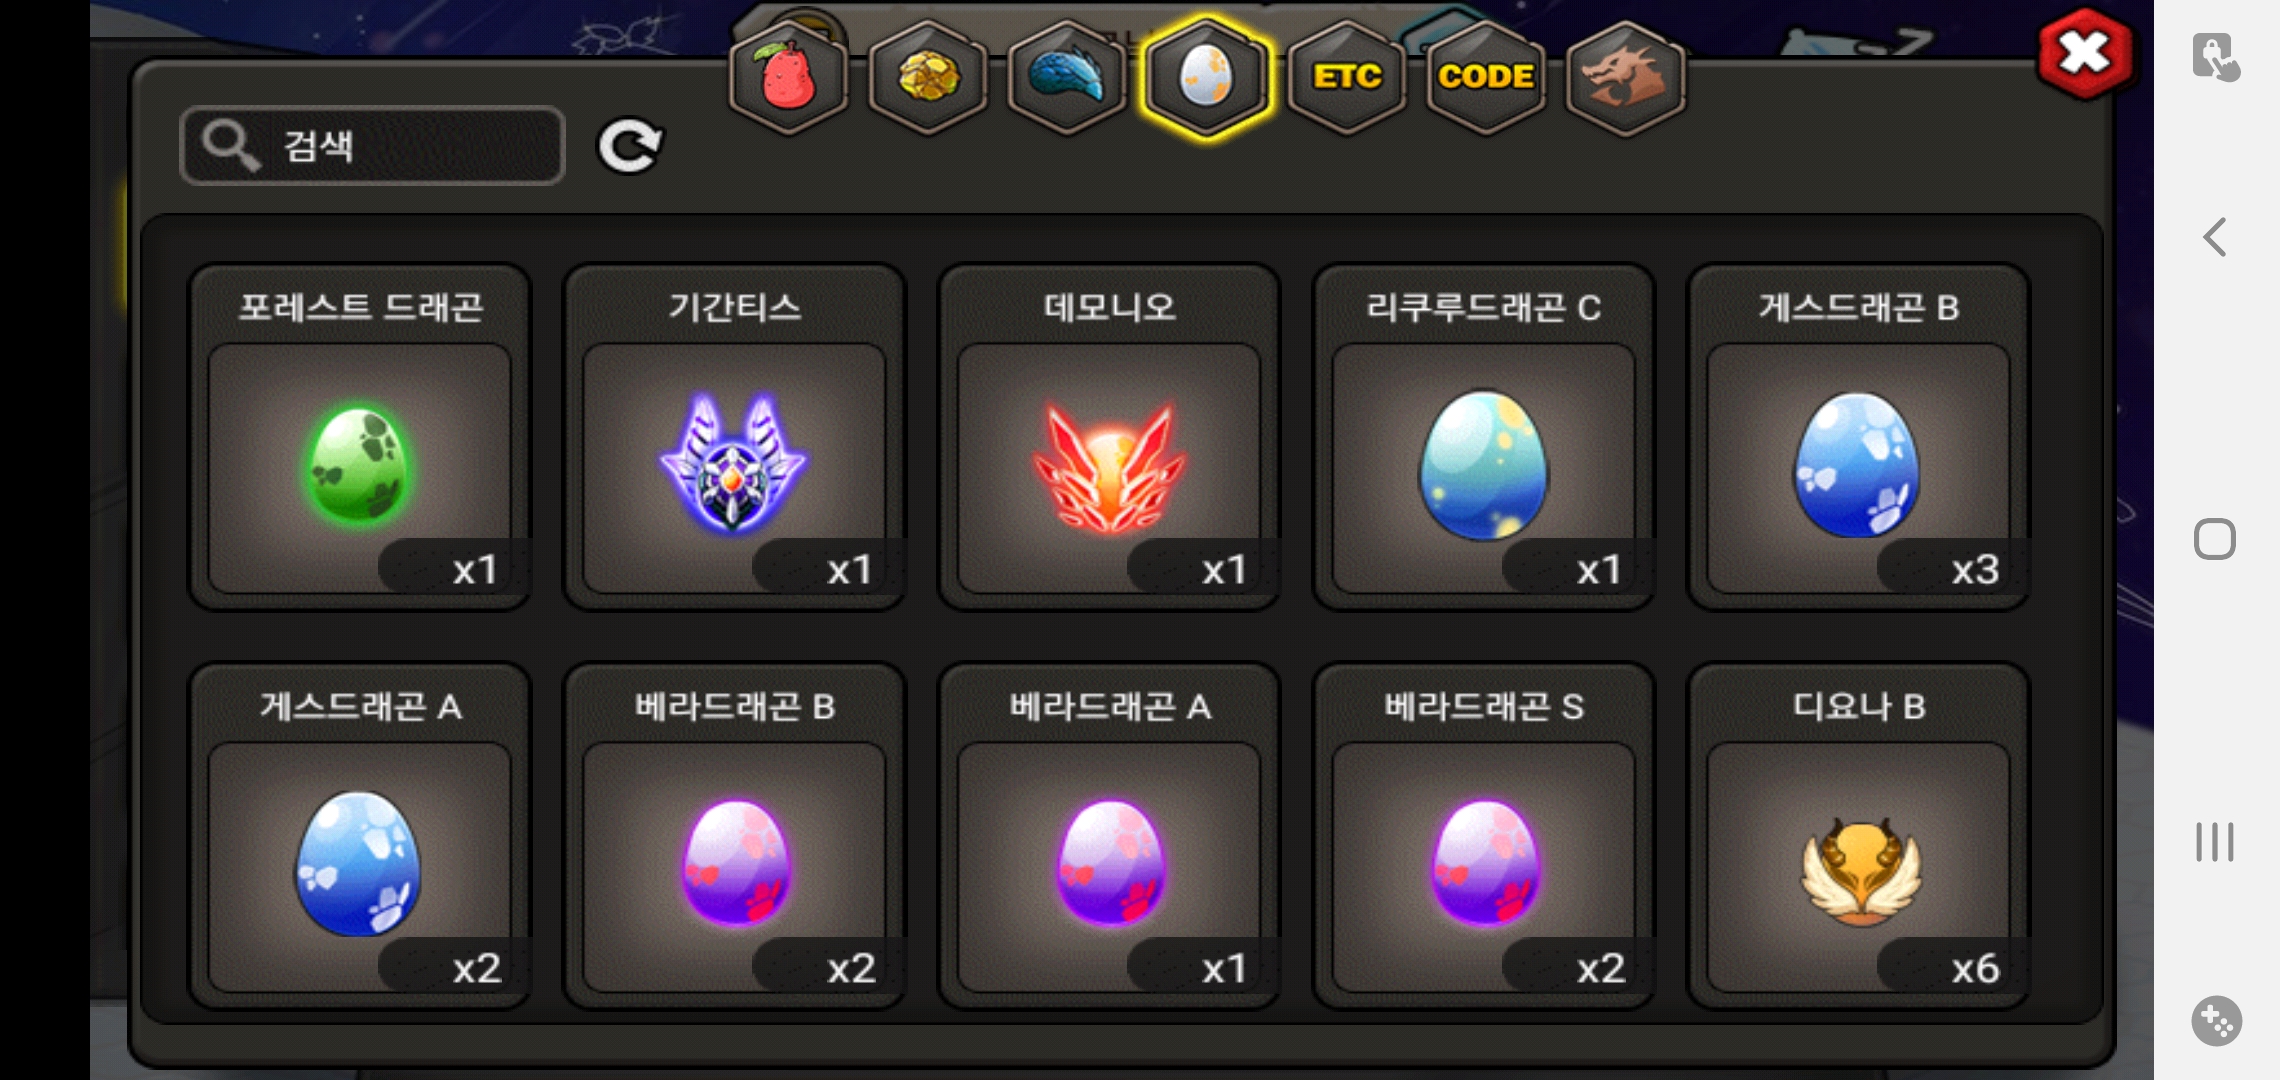Image resolution: width=2280 pixels, height=1080 pixels.
Task: Select the green 포레스트 드래곤 egg
Action: (360, 437)
